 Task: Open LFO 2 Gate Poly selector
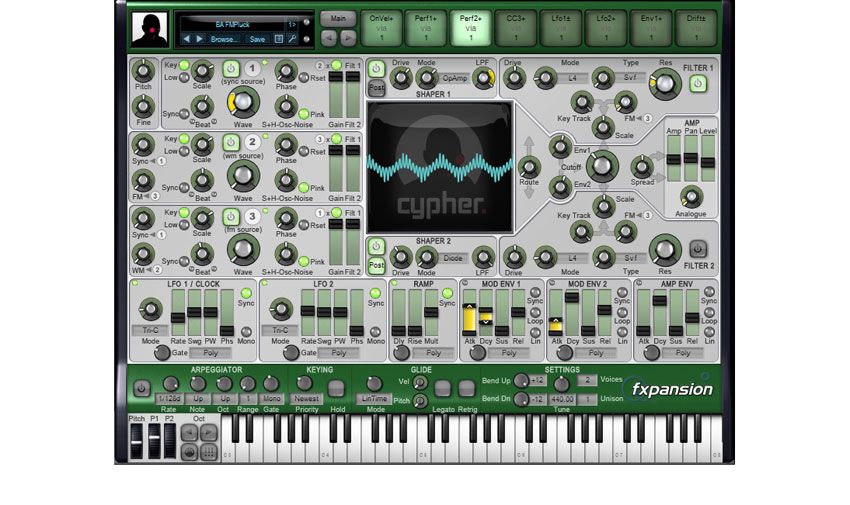point(339,353)
